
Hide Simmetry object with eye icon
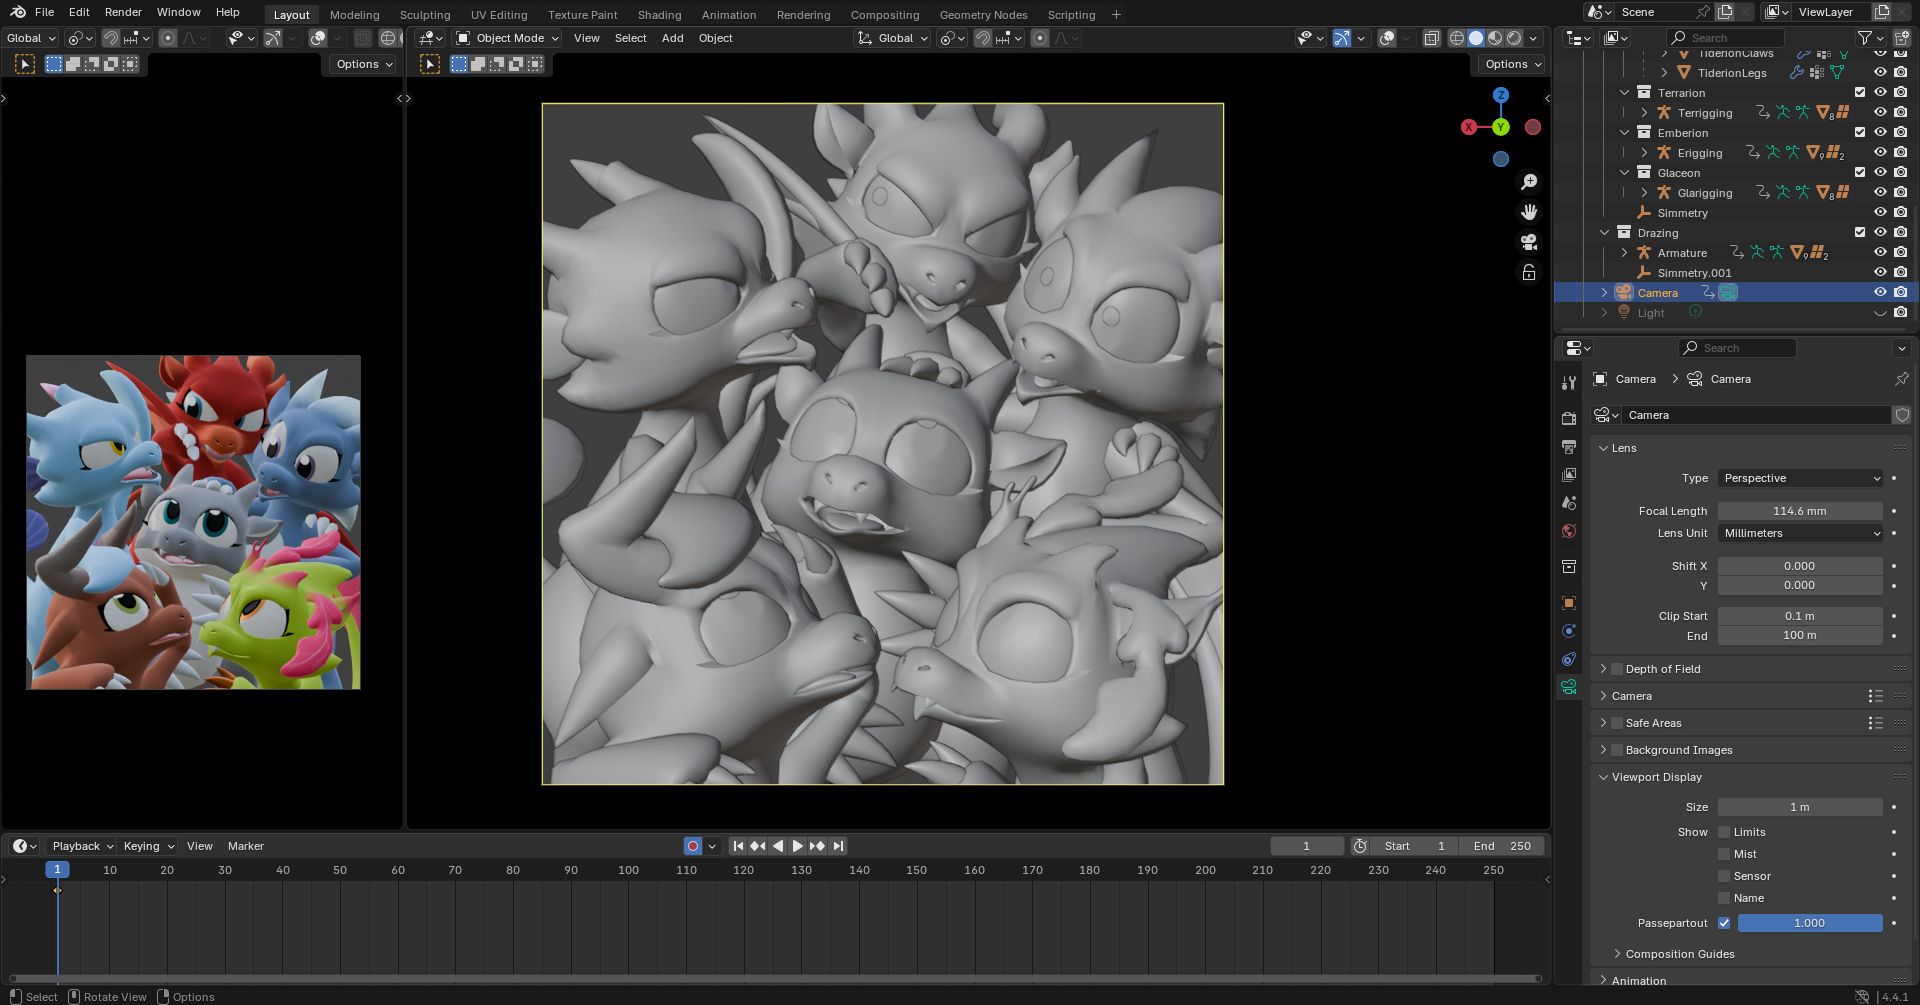(x=1880, y=212)
